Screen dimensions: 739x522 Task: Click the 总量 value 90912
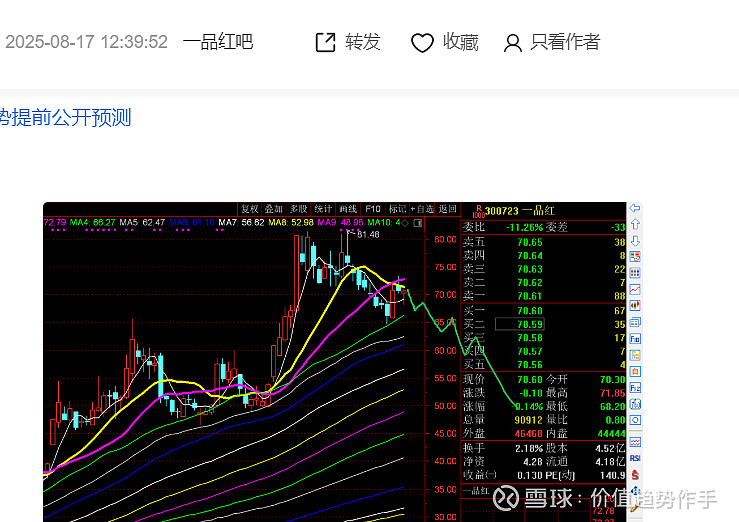coord(528,420)
